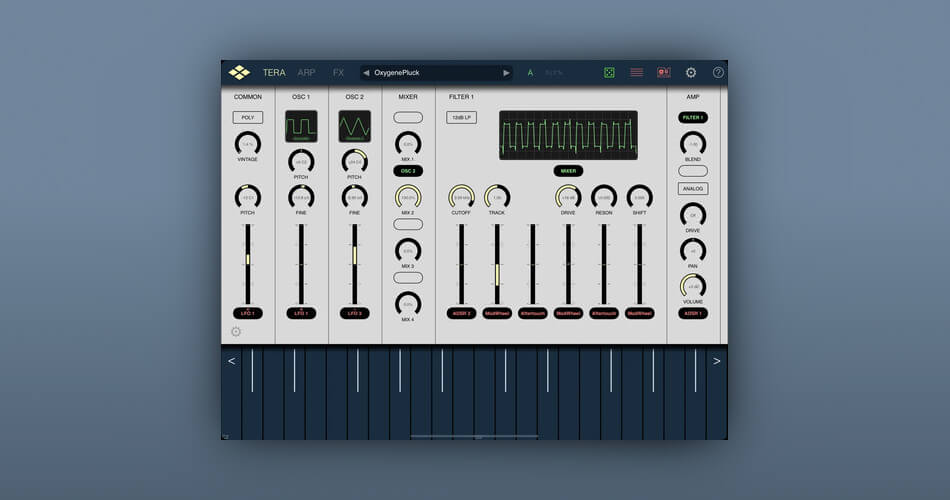Open the POLY voice mode selector

point(248,118)
